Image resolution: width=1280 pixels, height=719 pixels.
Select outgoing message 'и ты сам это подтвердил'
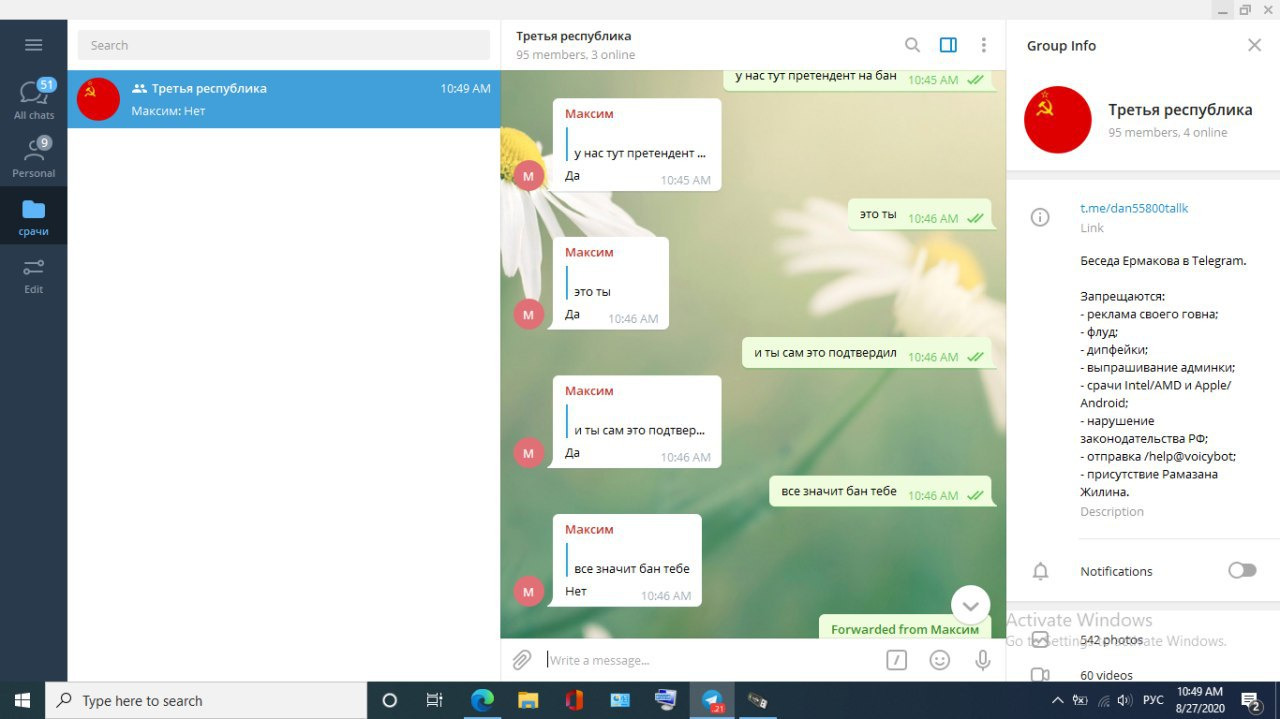coord(867,354)
